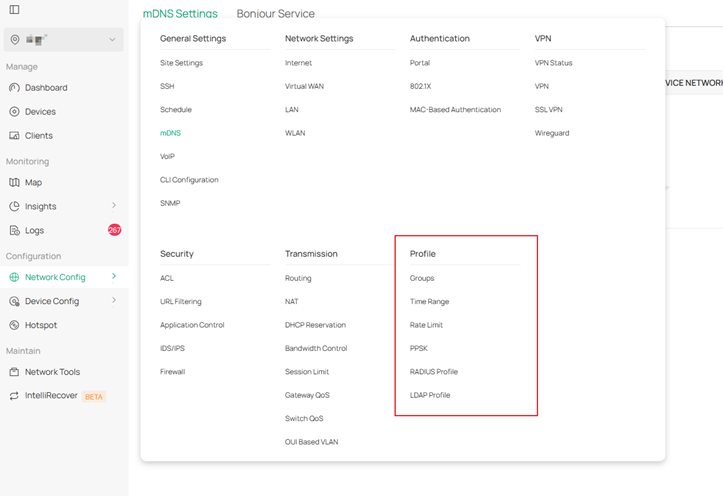723x496 pixels.
Task: Open the SSH settings link
Action: click(x=167, y=86)
